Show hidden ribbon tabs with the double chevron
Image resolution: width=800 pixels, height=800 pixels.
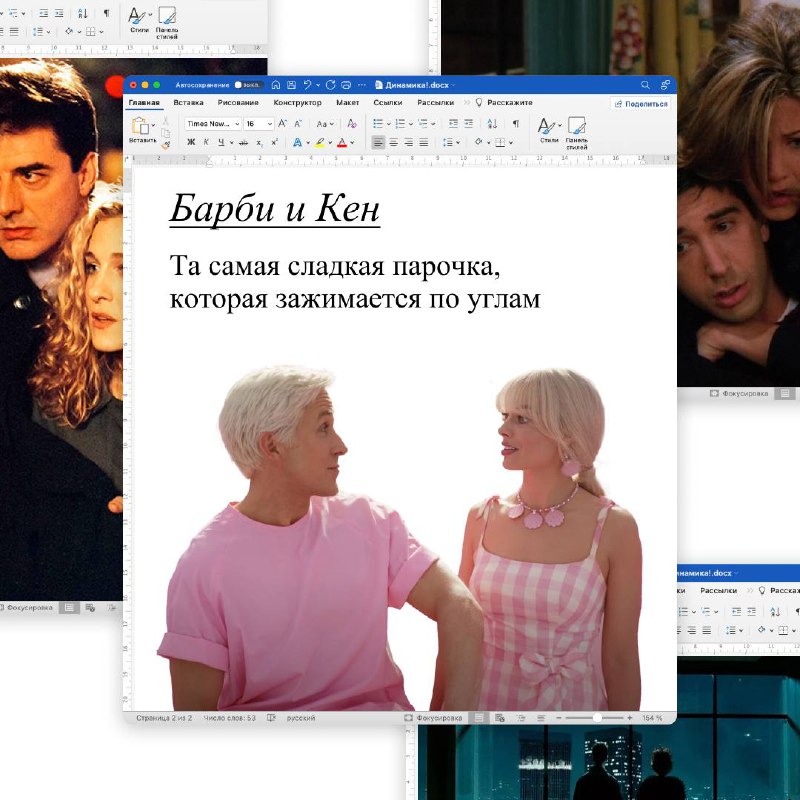[x=466, y=103]
